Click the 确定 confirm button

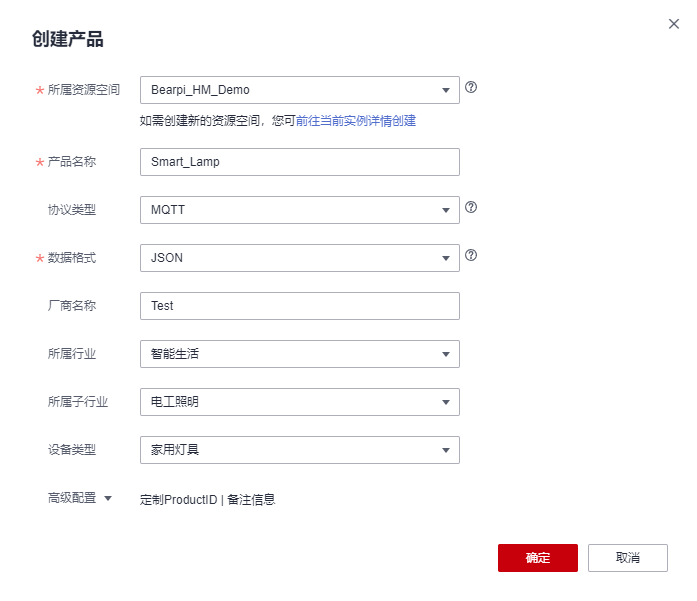tap(538, 558)
